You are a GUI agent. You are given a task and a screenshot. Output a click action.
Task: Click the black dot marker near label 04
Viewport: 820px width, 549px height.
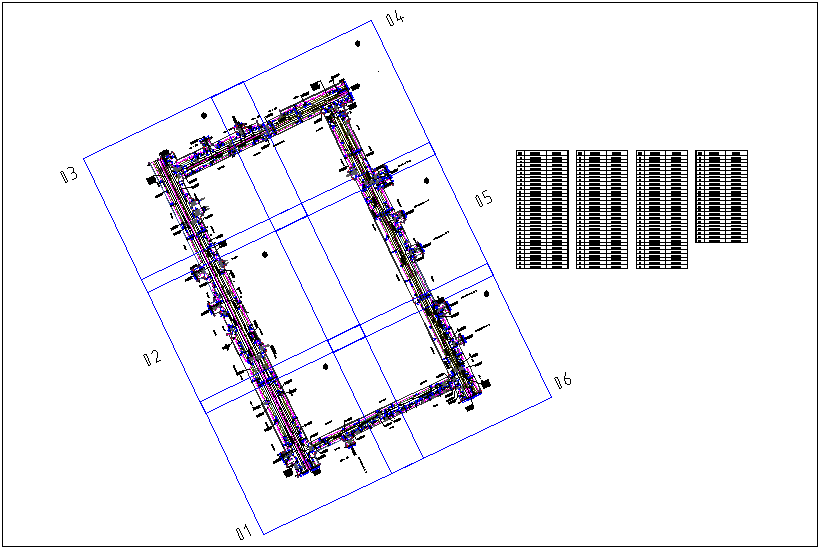(357, 44)
